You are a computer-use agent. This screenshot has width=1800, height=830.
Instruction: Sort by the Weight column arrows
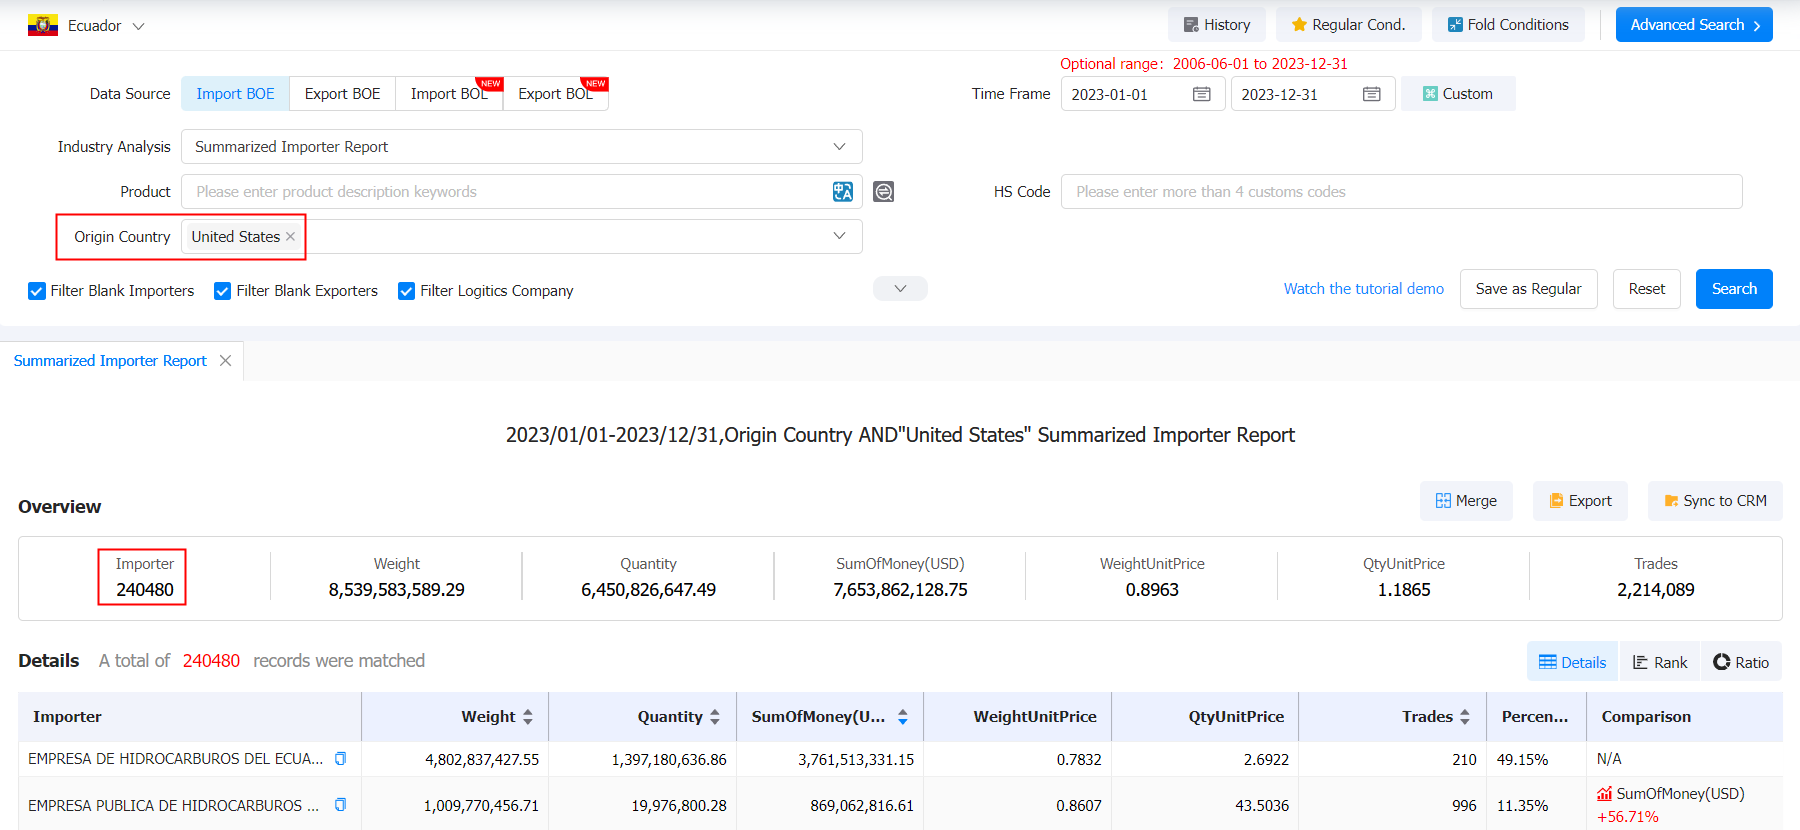[528, 717]
